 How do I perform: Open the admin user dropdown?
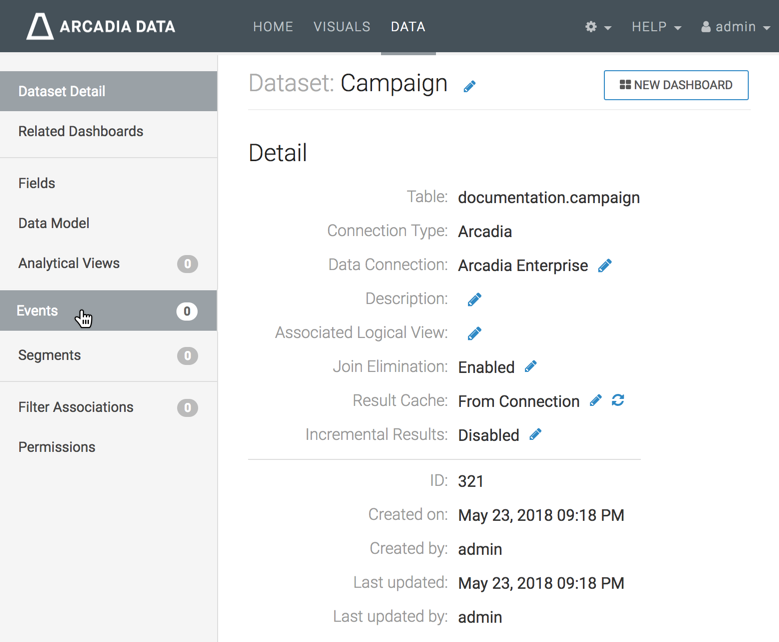coord(734,27)
